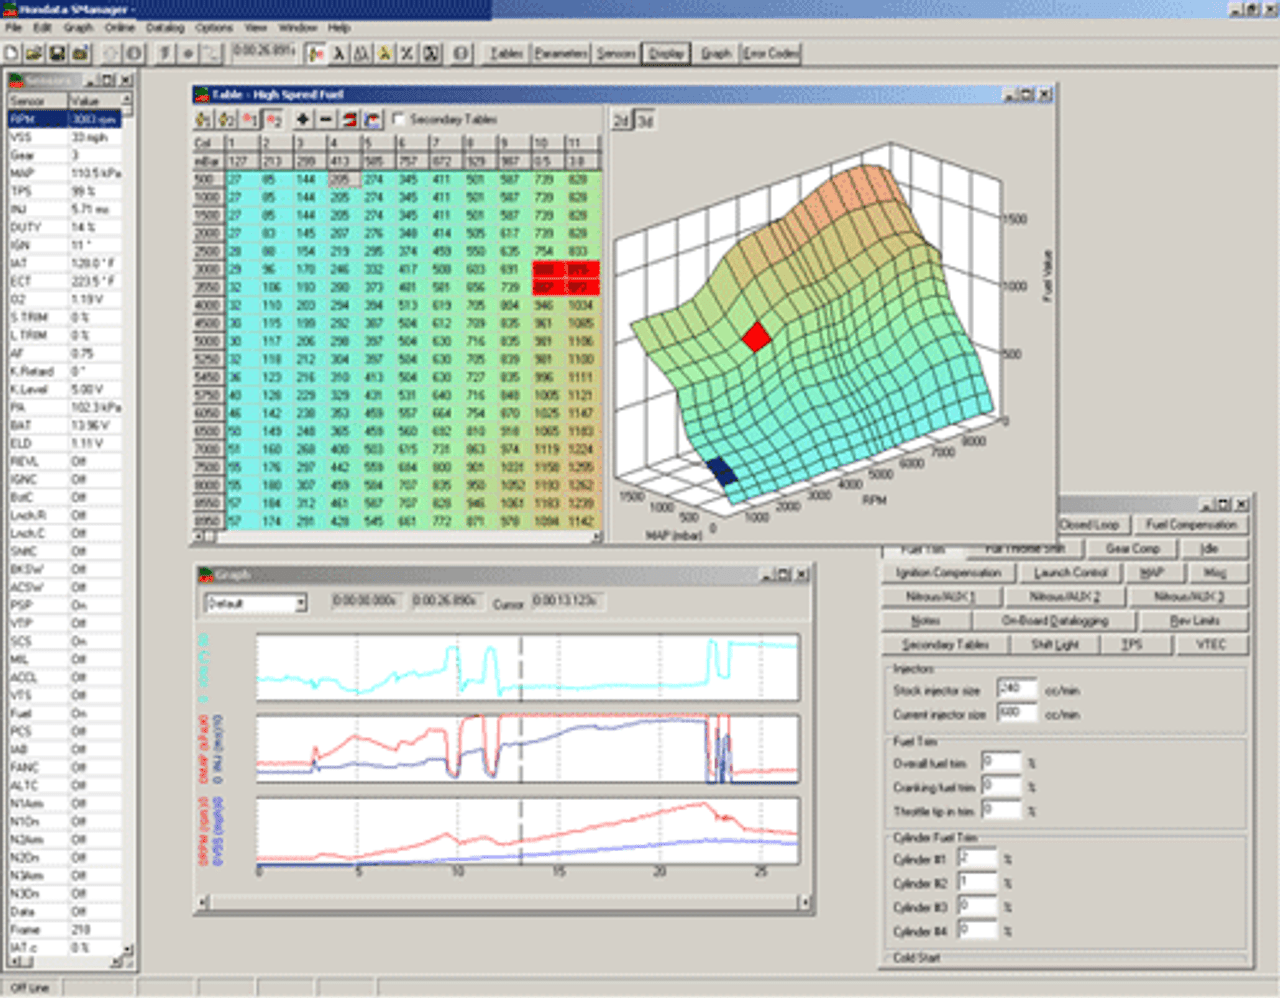Select the Ignition Compensation tab
Image resolution: width=1280 pixels, height=998 pixels.
[x=948, y=572]
